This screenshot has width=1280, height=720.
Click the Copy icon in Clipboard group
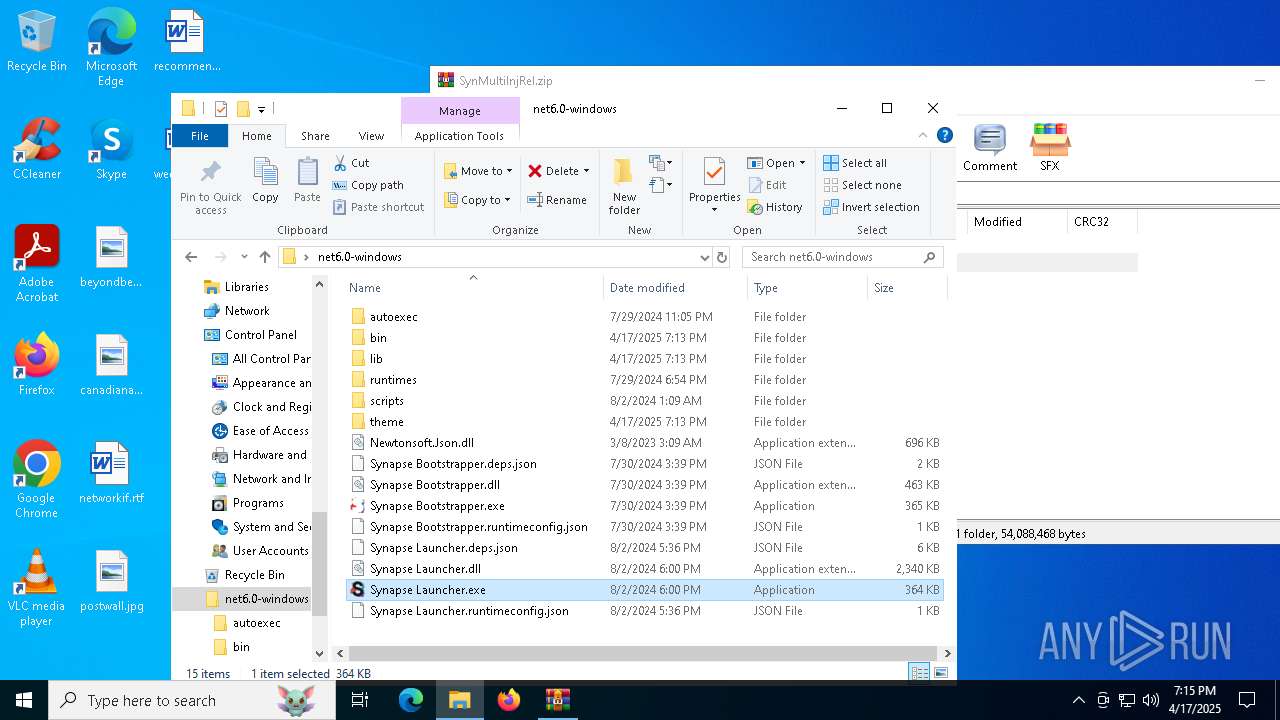(265, 180)
